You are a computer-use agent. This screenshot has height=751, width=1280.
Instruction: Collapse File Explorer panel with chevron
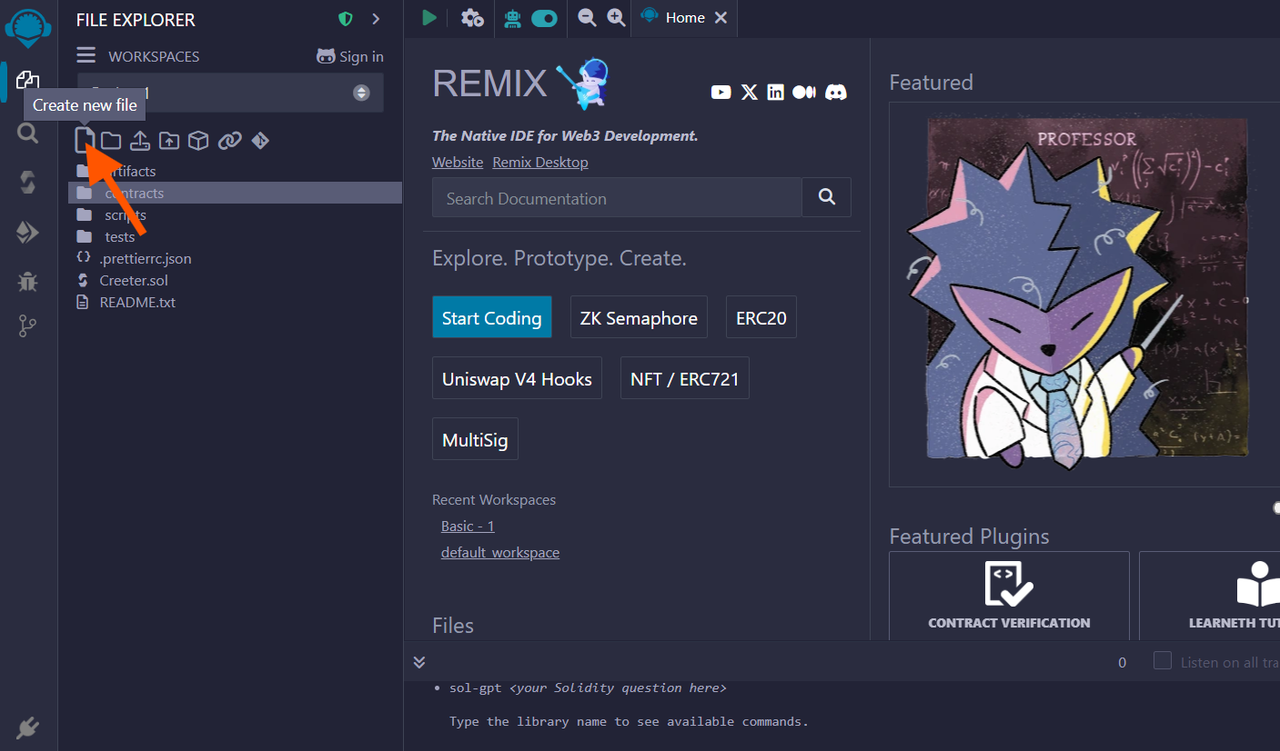376,19
